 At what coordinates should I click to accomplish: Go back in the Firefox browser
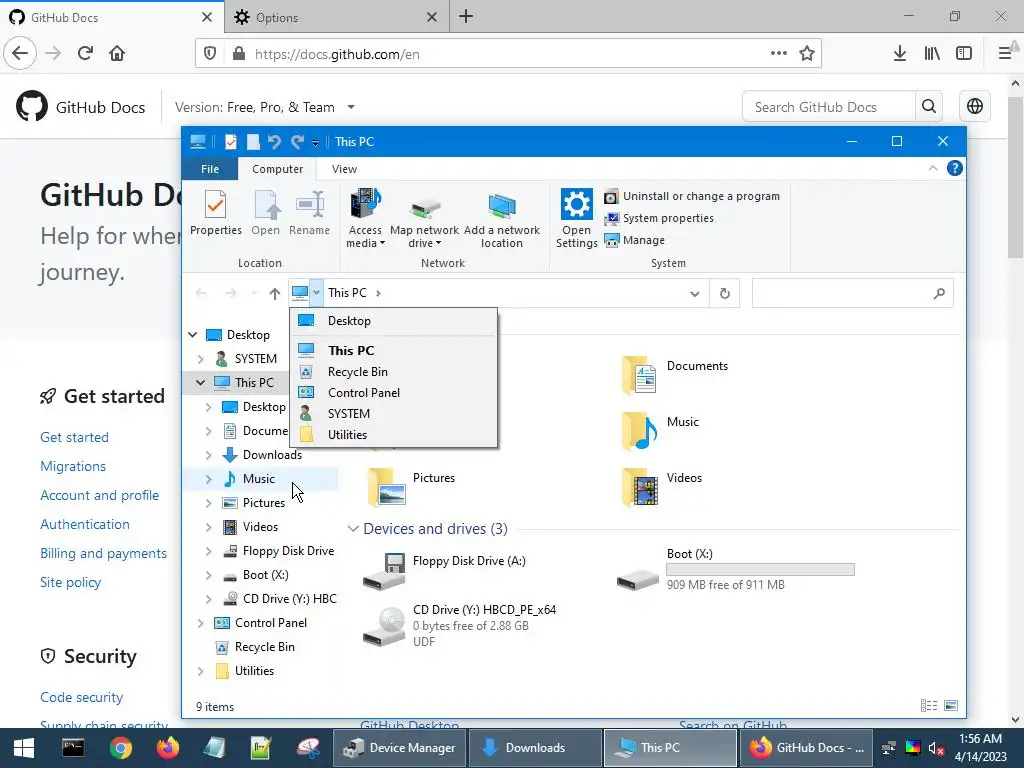[20, 54]
